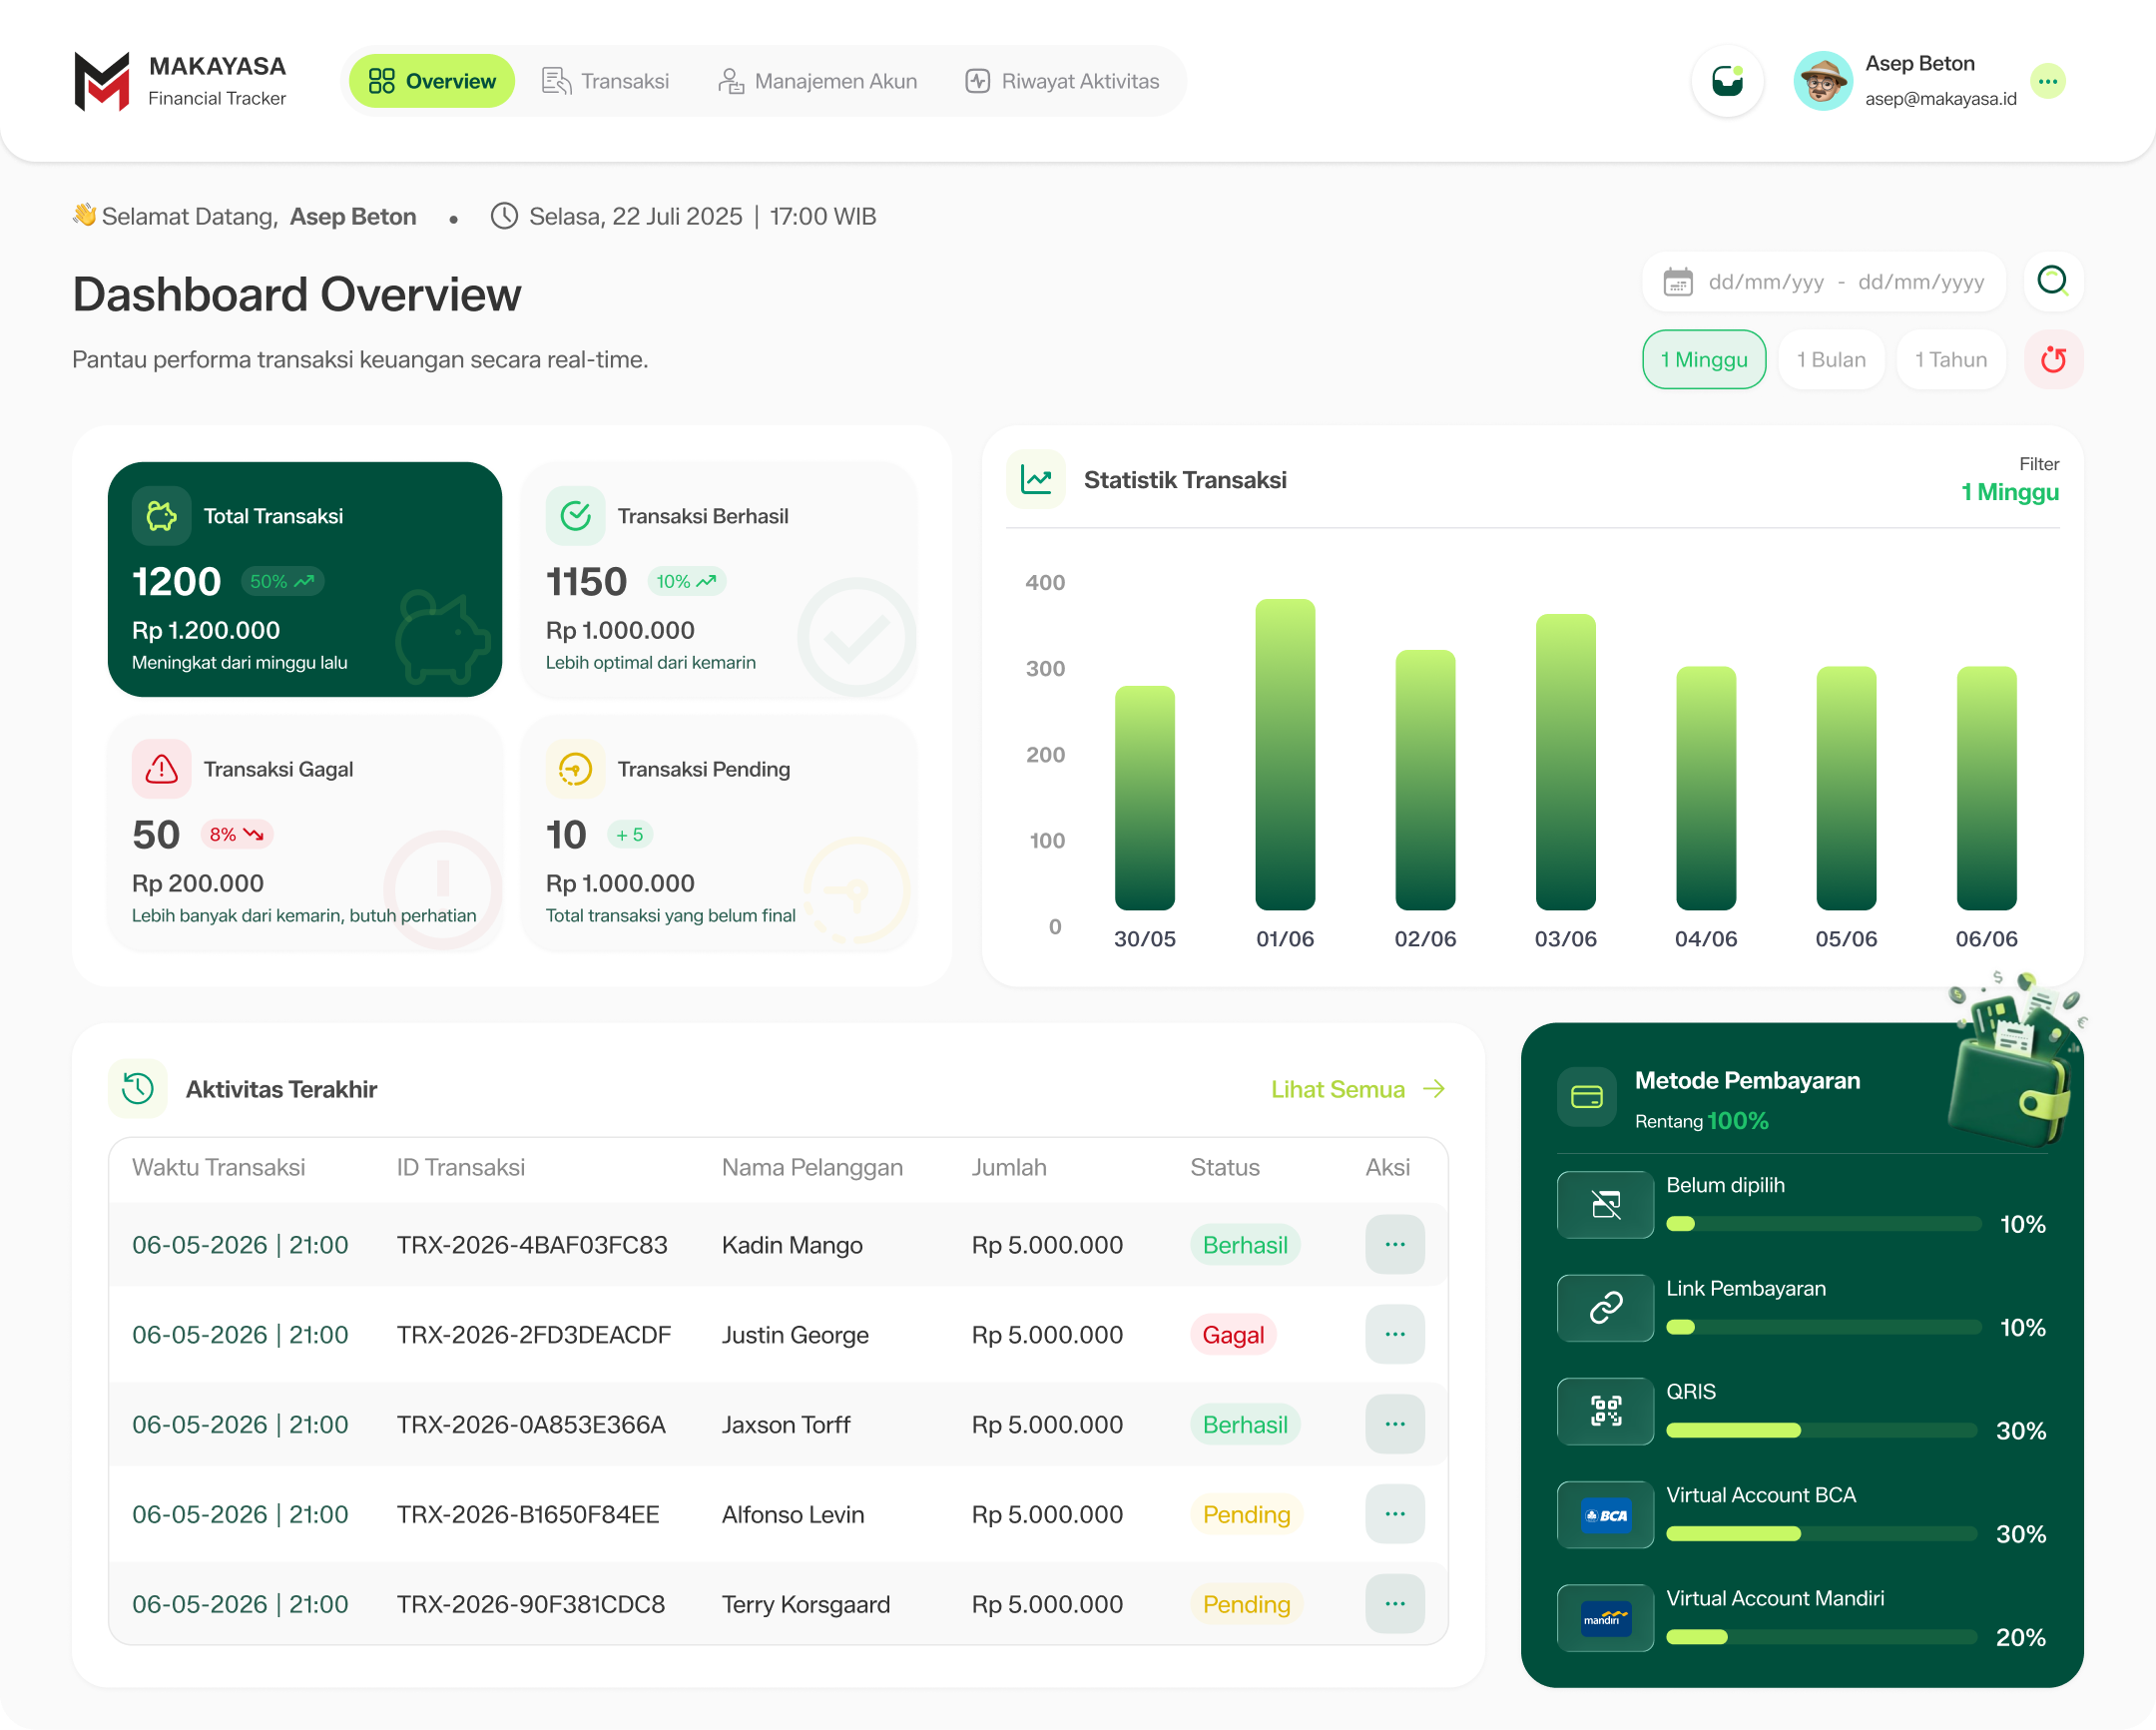Click the 8% decline badge
This screenshot has height=1730, width=2156.
[237, 834]
